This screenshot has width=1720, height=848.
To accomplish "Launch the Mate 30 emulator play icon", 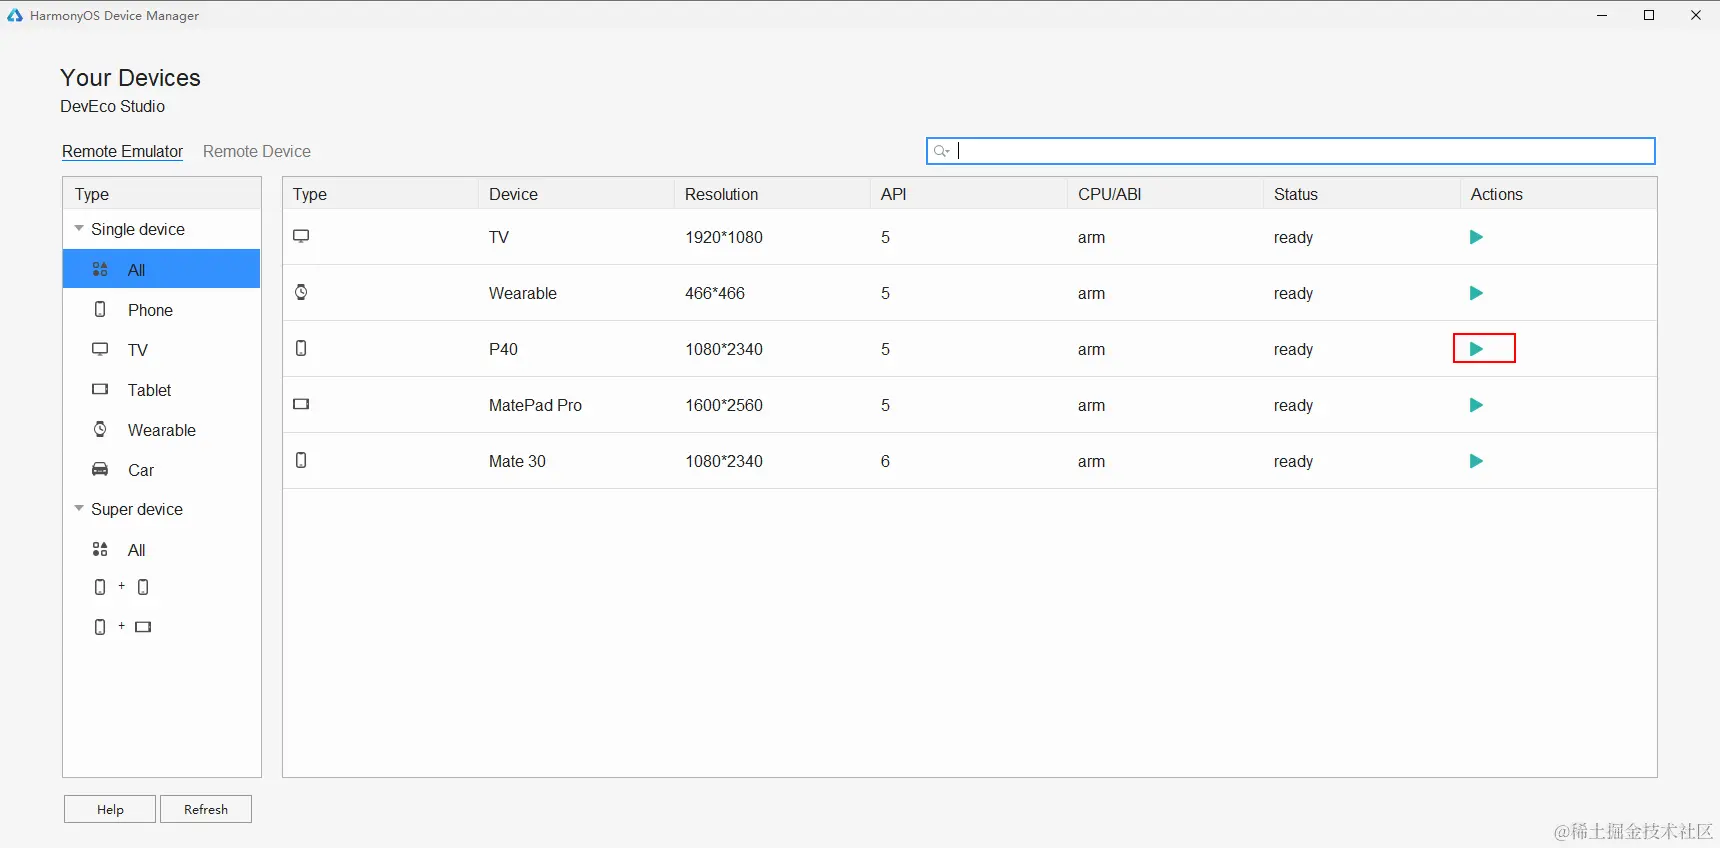I will [x=1476, y=461].
